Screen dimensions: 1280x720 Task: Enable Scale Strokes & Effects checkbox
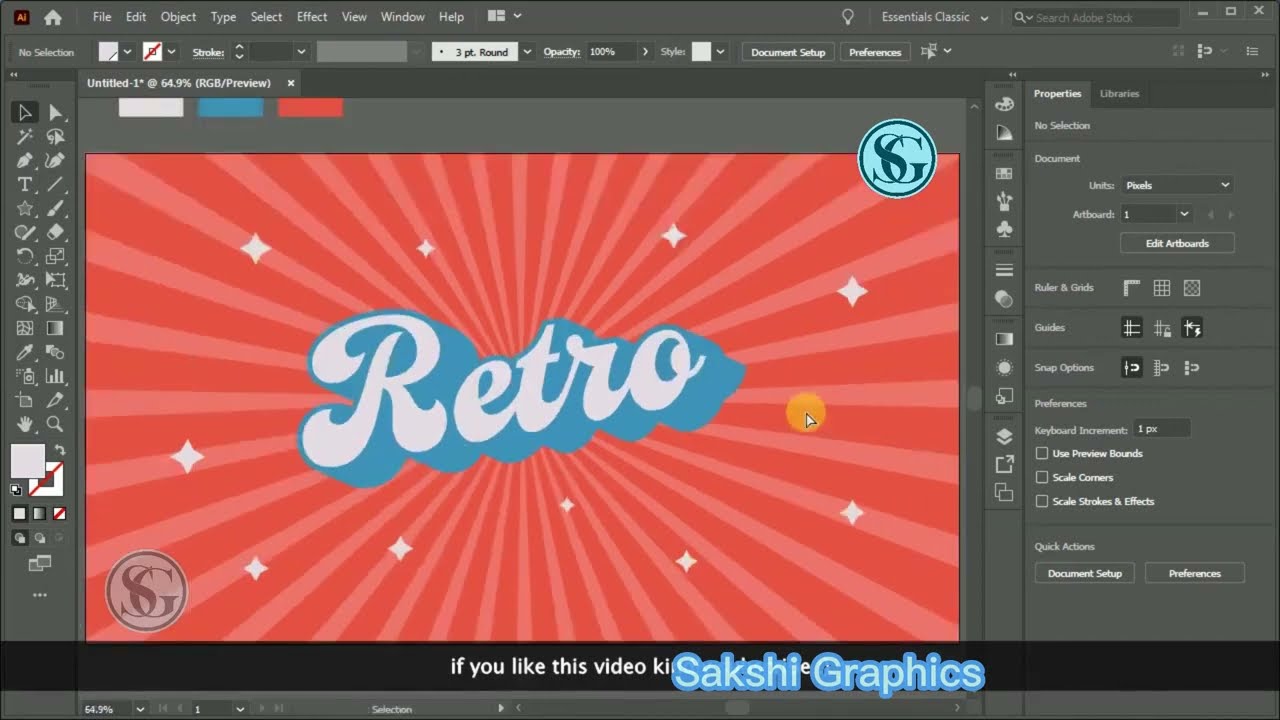[x=1042, y=501]
